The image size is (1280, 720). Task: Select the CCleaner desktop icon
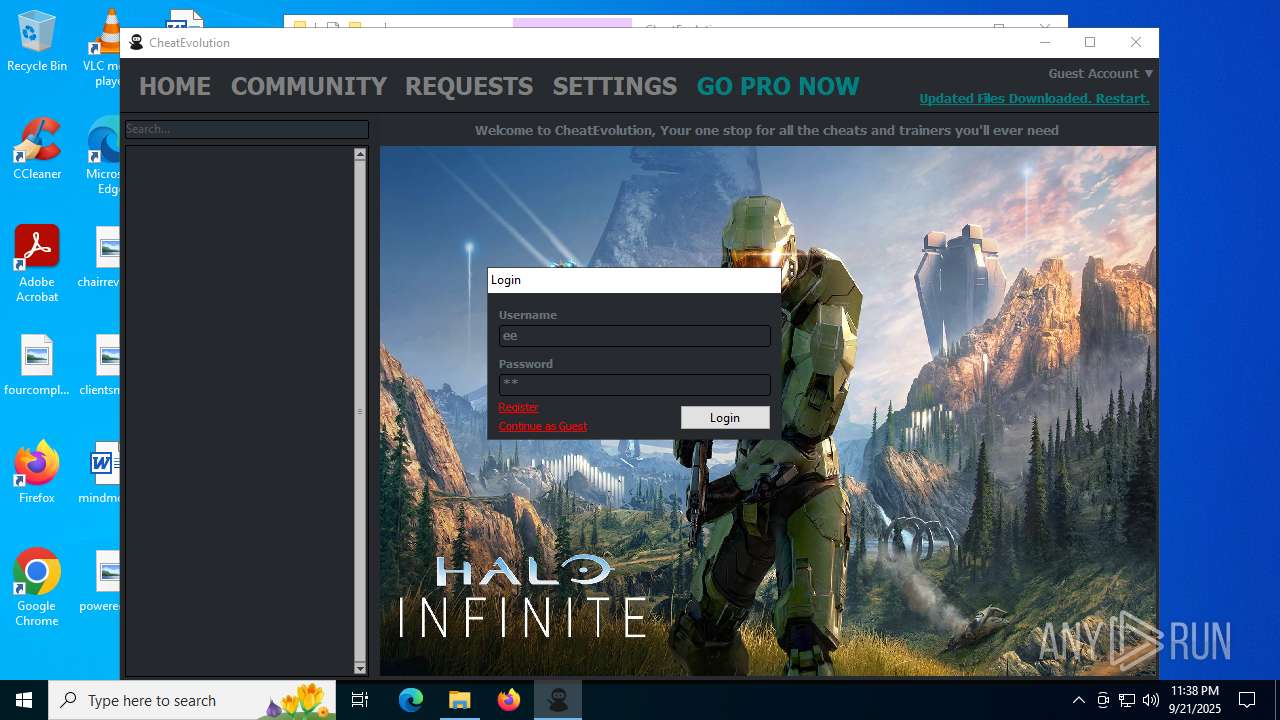37,149
